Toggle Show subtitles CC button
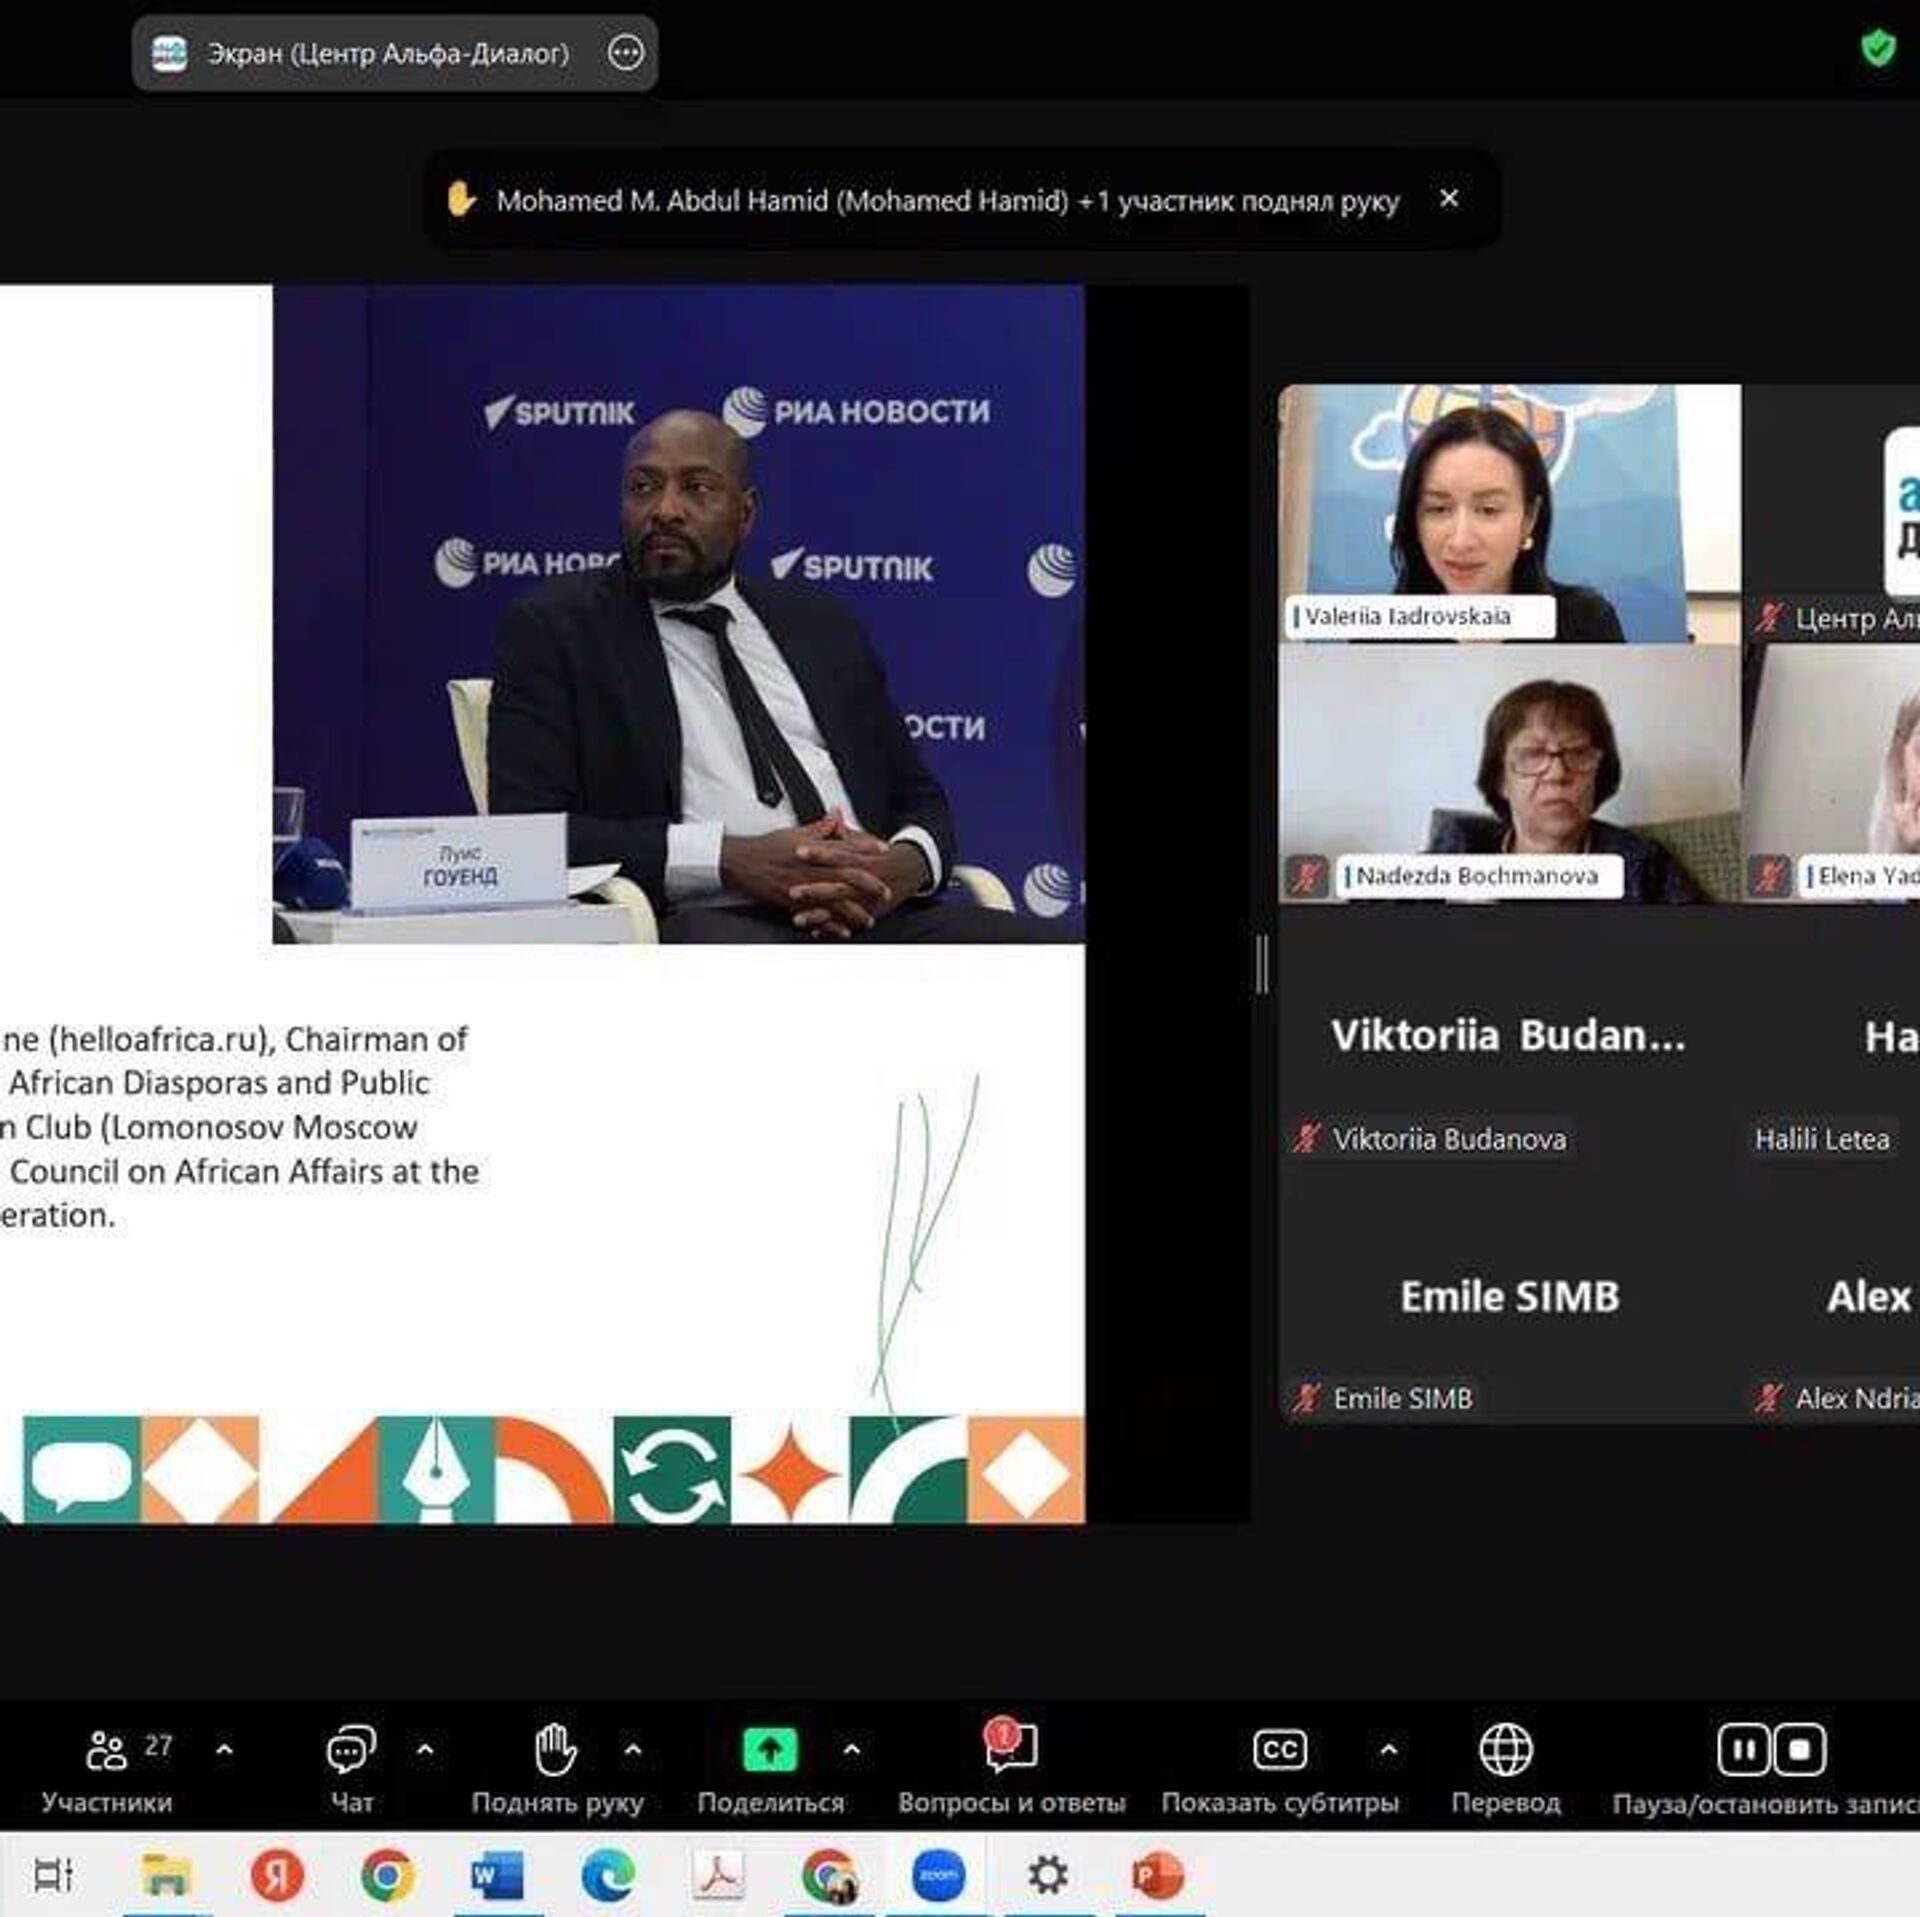 pyautogui.click(x=1279, y=1751)
